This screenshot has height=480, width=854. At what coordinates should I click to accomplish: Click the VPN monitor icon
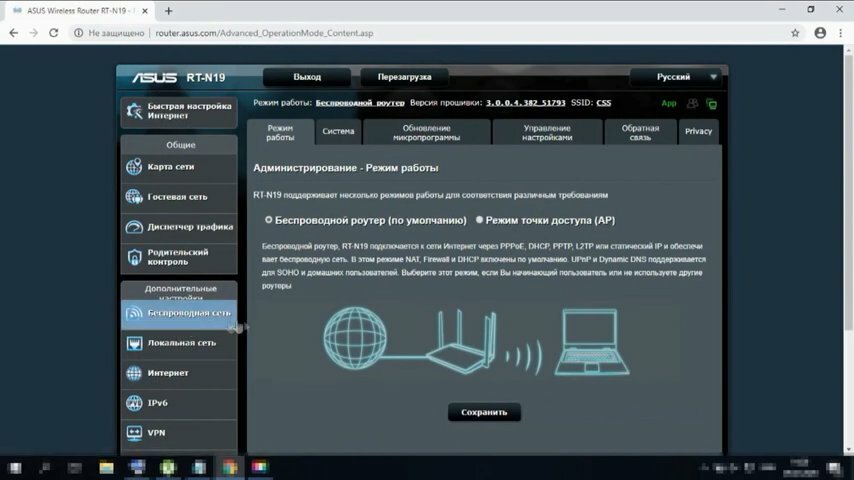134,433
